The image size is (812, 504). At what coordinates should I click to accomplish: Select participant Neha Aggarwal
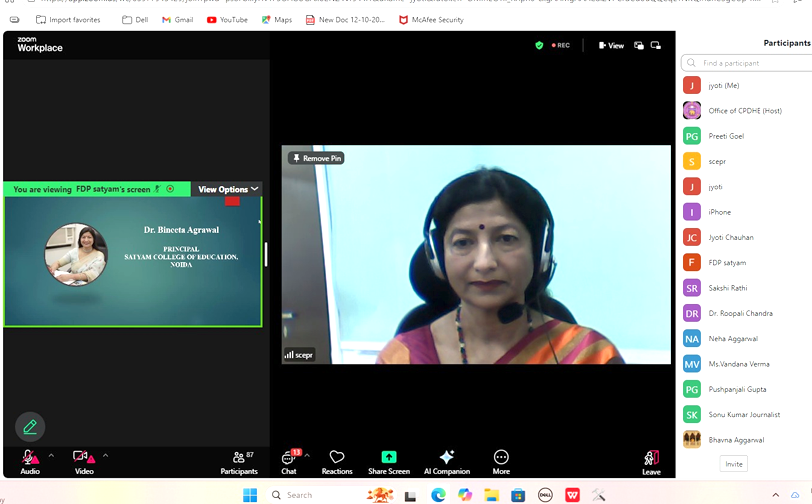(x=746, y=339)
